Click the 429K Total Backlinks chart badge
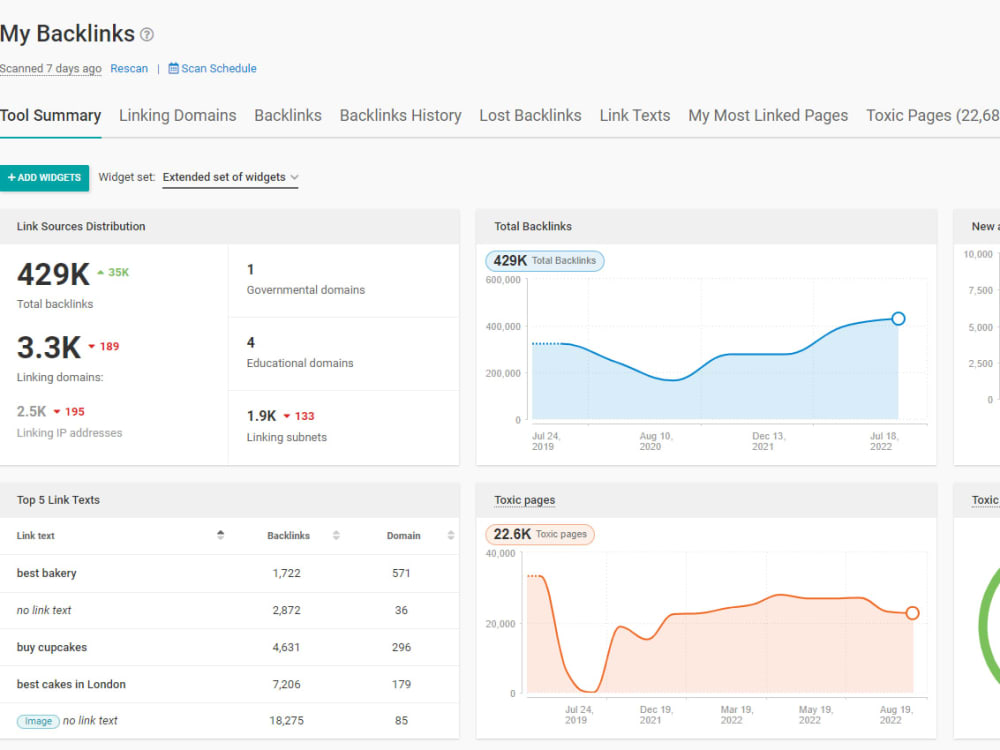Image resolution: width=1000 pixels, height=750 pixels. (x=545, y=261)
